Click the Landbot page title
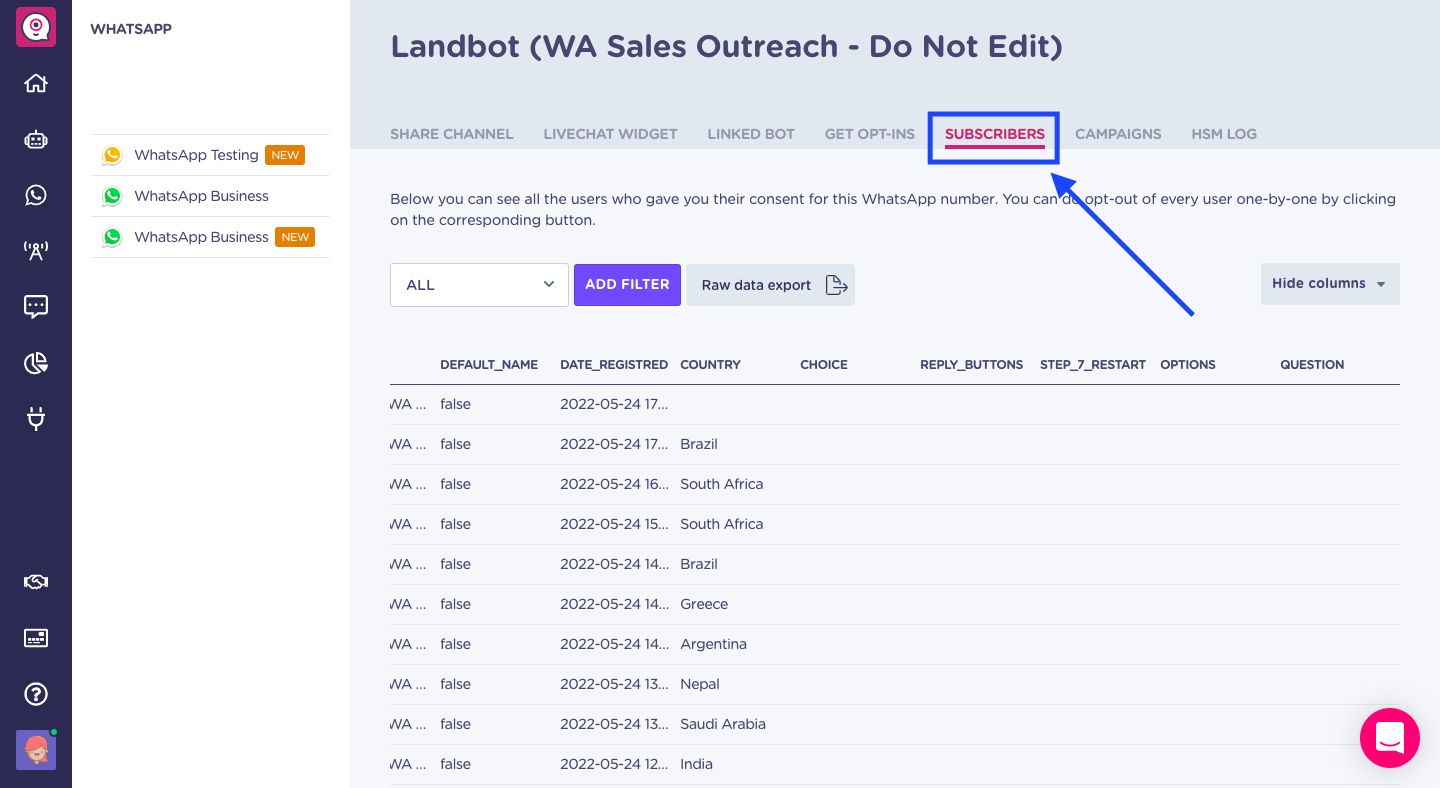This screenshot has height=788, width=1440. 727,46
